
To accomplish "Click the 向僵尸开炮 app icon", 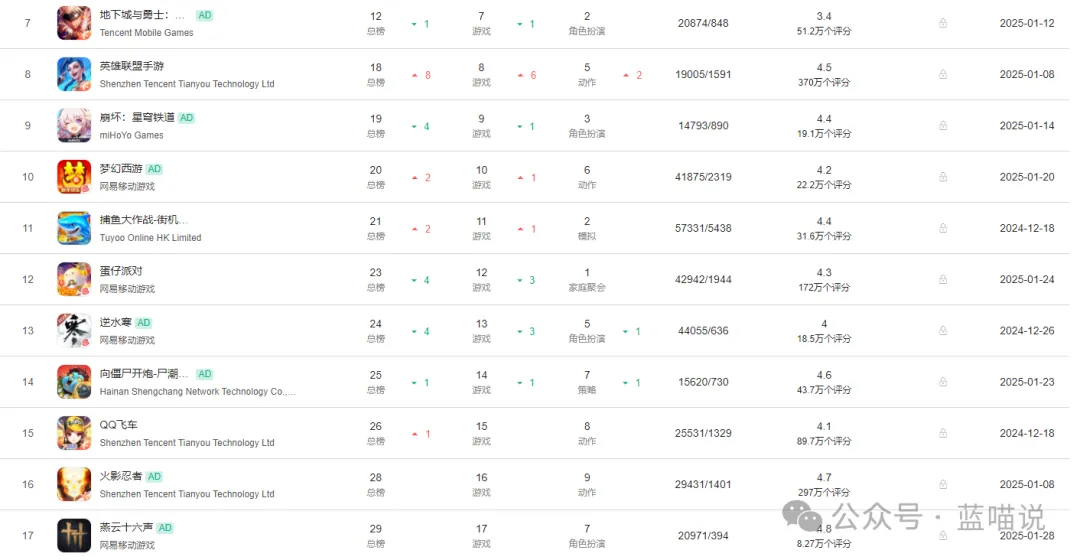I will [x=74, y=382].
